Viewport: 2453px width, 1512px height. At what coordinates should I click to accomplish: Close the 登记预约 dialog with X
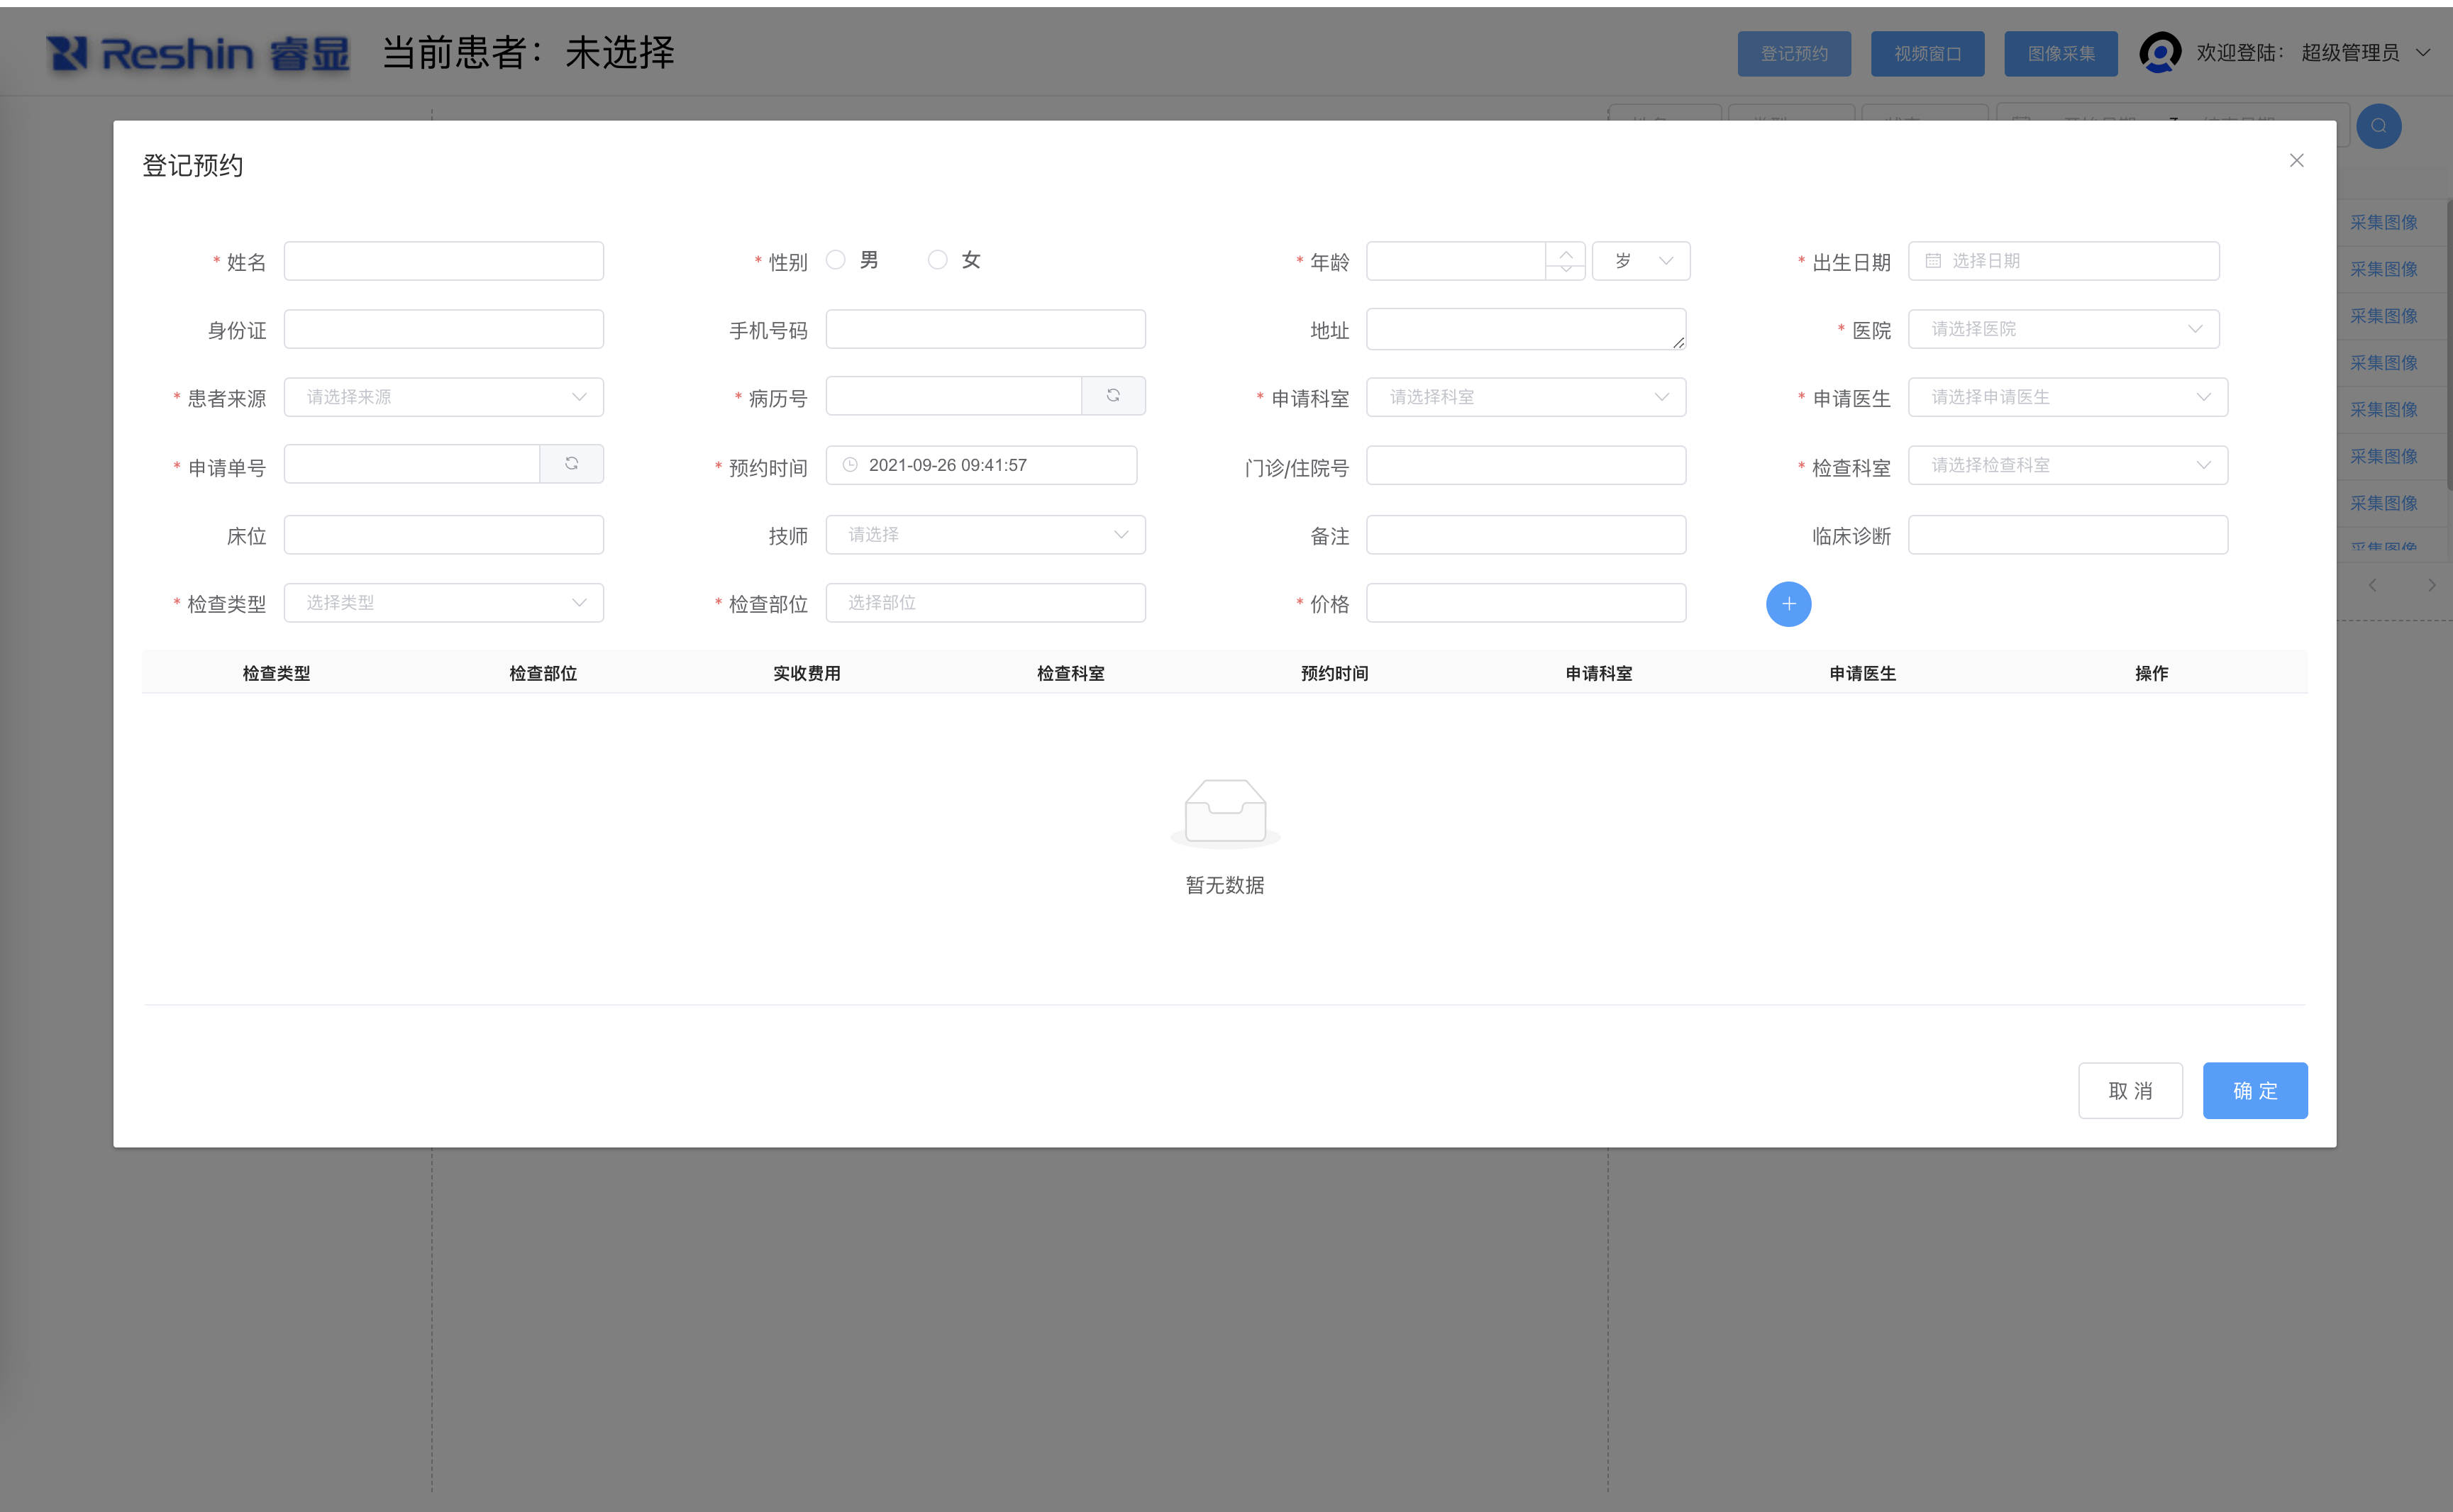pyautogui.click(x=2296, y=161)
